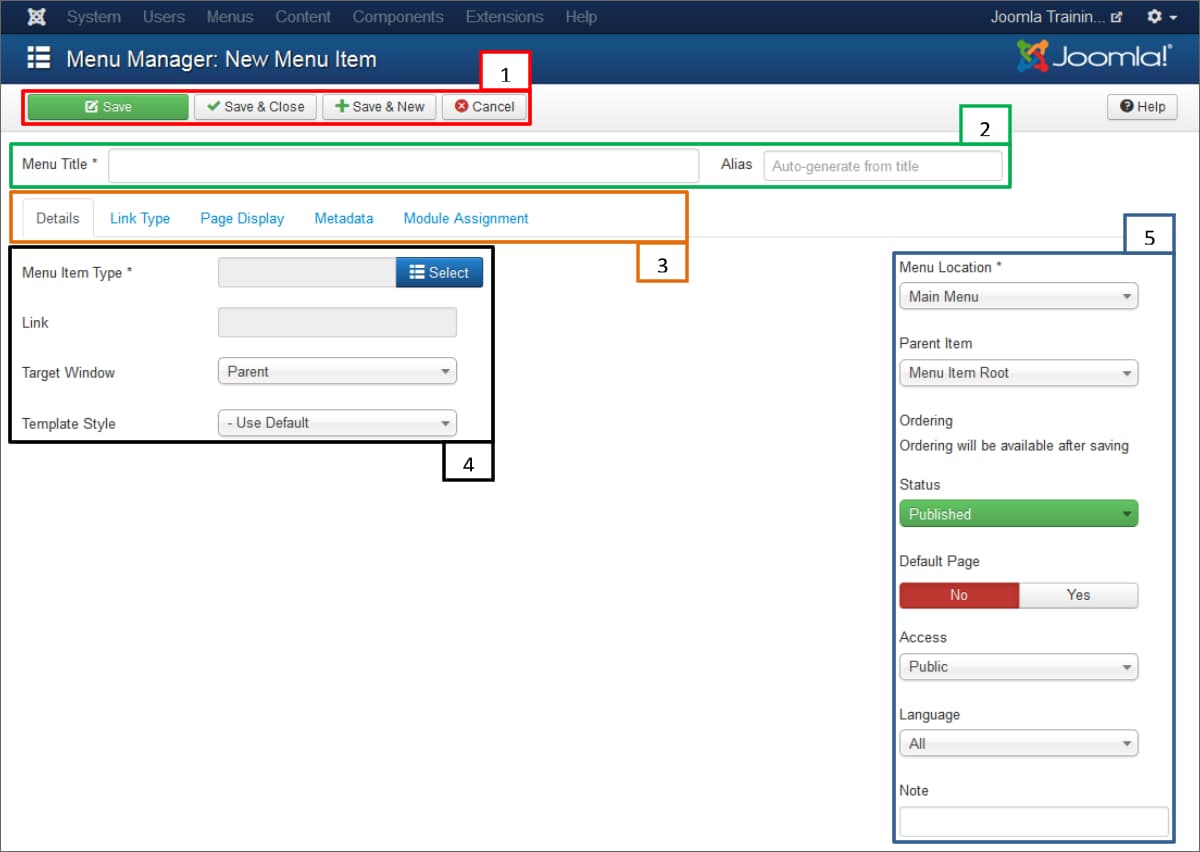1200x852 pixels.
Task: Click the checkmark icon on Save & Close
Action: pyautogui.click(x=216, y=106)
